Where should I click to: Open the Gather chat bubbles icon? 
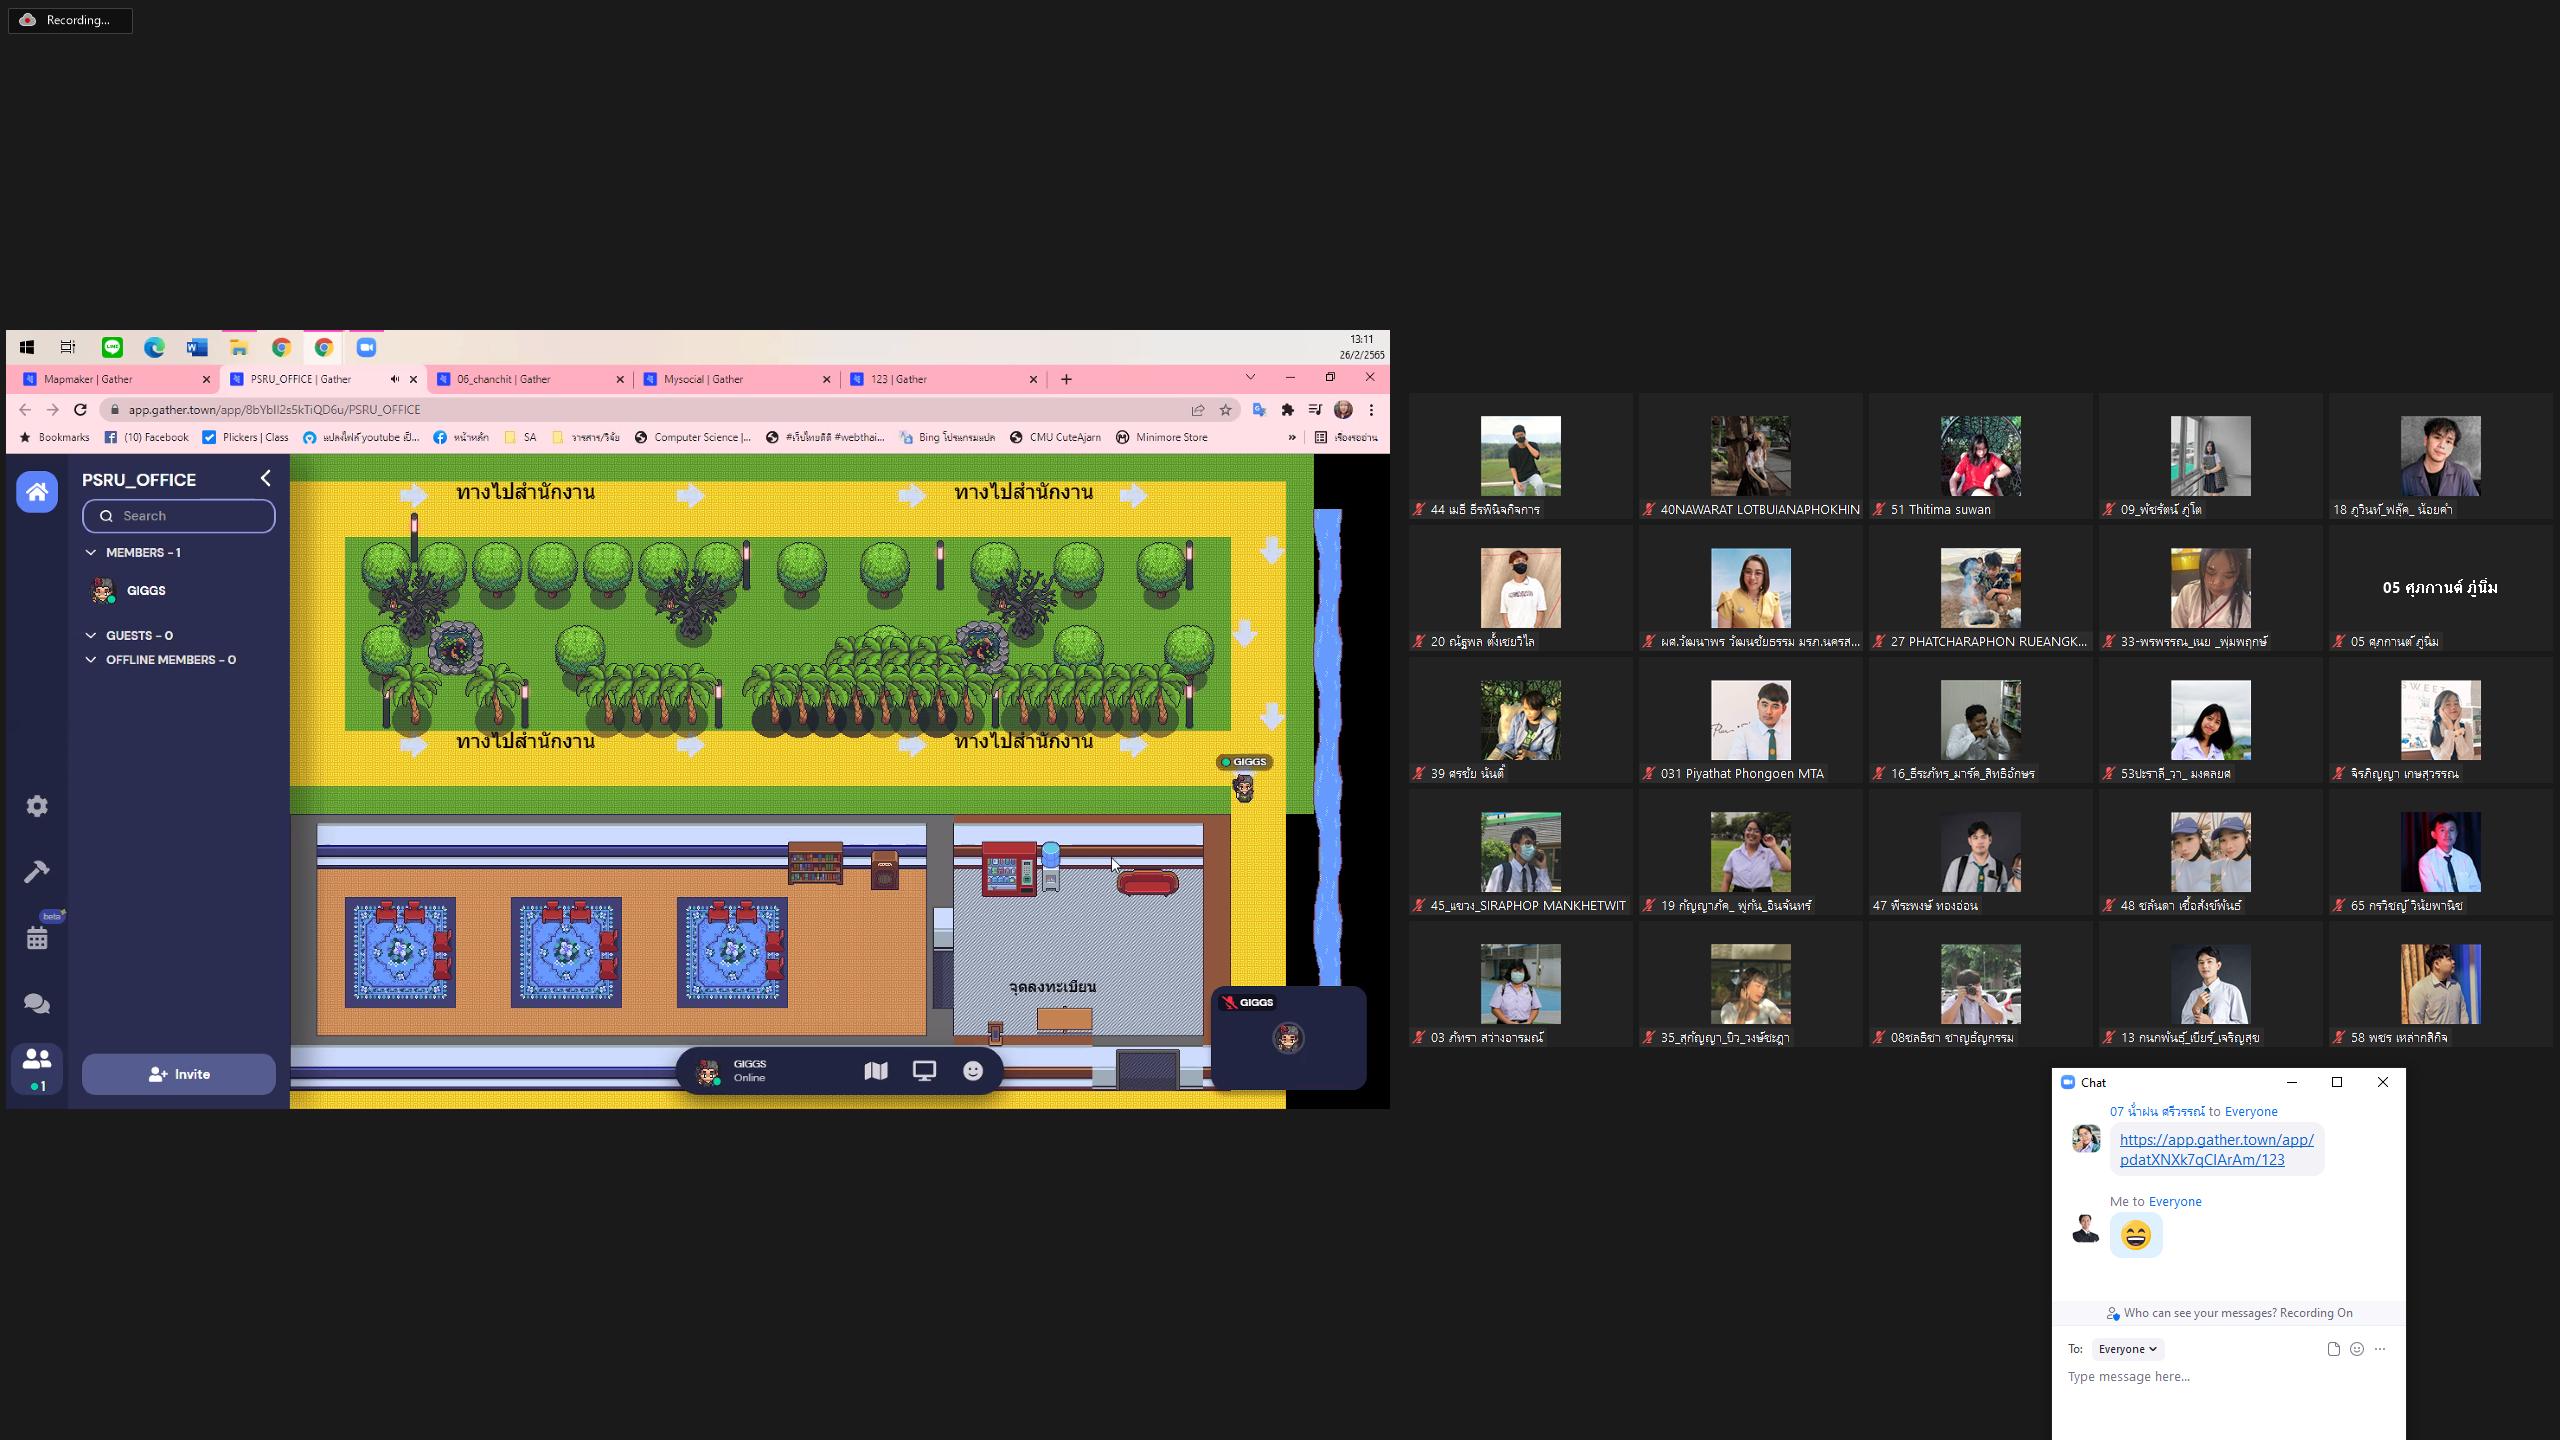pos(37,1004)
